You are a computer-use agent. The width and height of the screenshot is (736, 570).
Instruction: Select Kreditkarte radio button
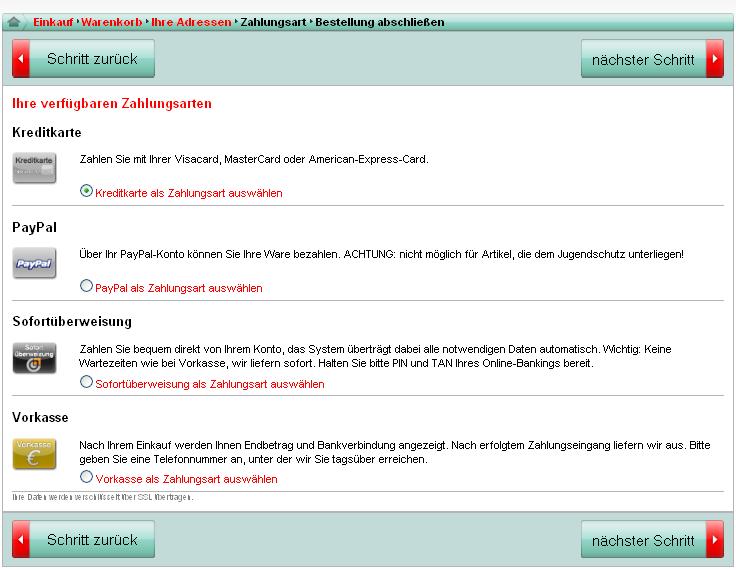click(86, 191)
